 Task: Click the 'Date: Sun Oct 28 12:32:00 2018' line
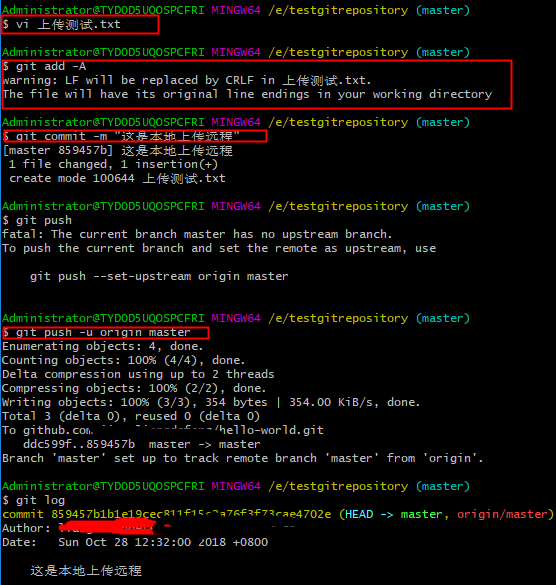[135, 542]
